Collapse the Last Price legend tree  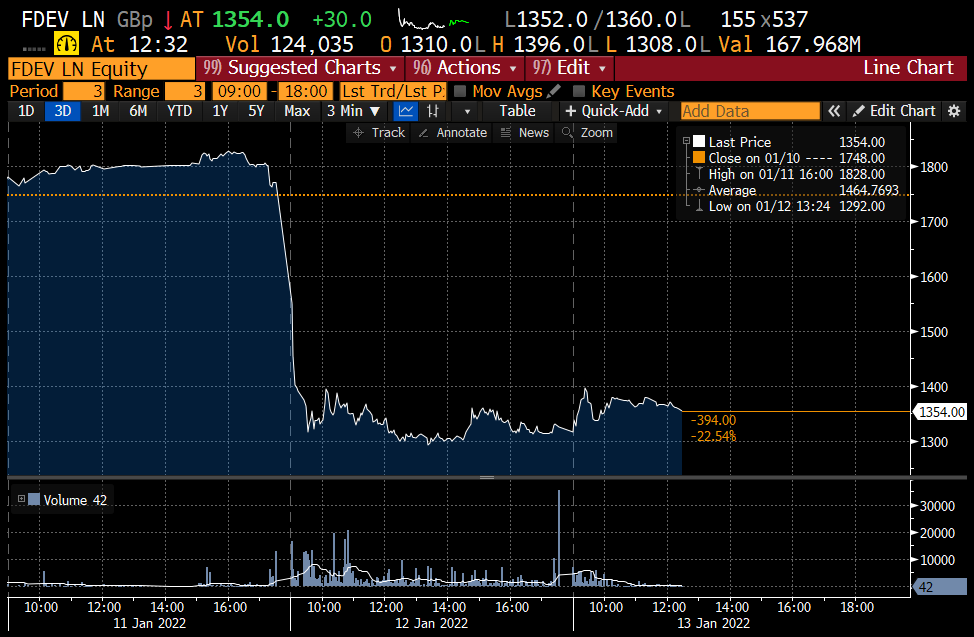686,141
